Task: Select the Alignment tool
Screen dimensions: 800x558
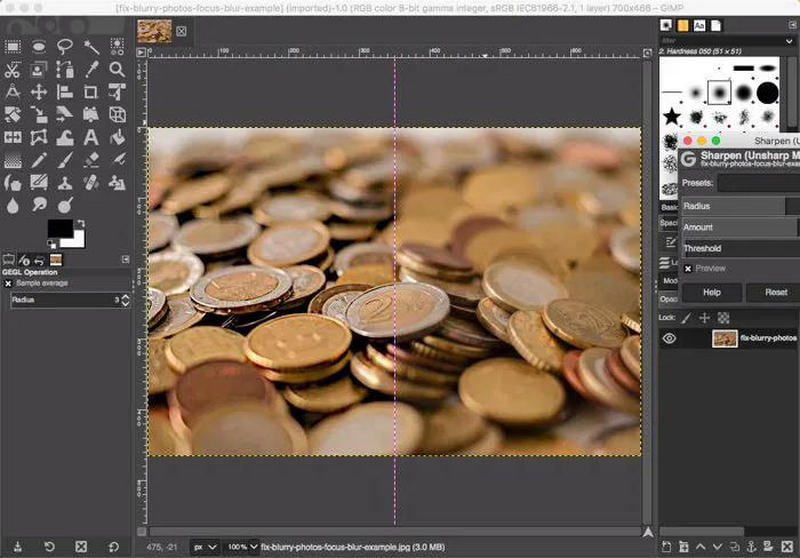Action: tap(65, 92)
